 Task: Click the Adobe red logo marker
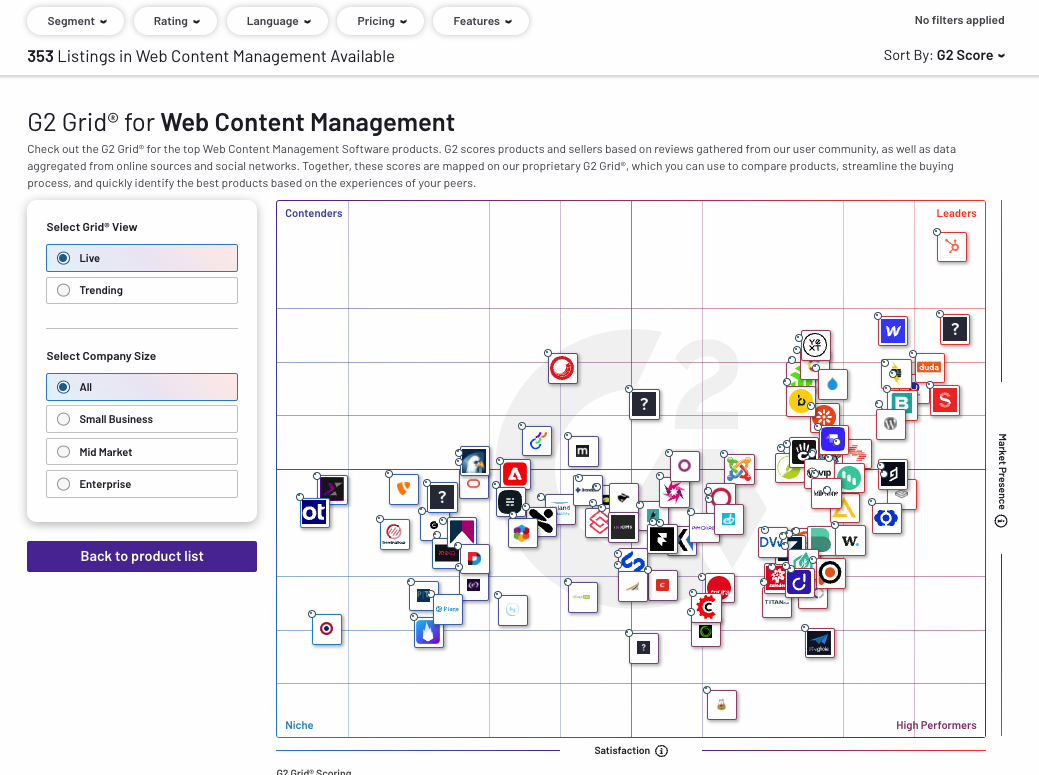[515, 474]
